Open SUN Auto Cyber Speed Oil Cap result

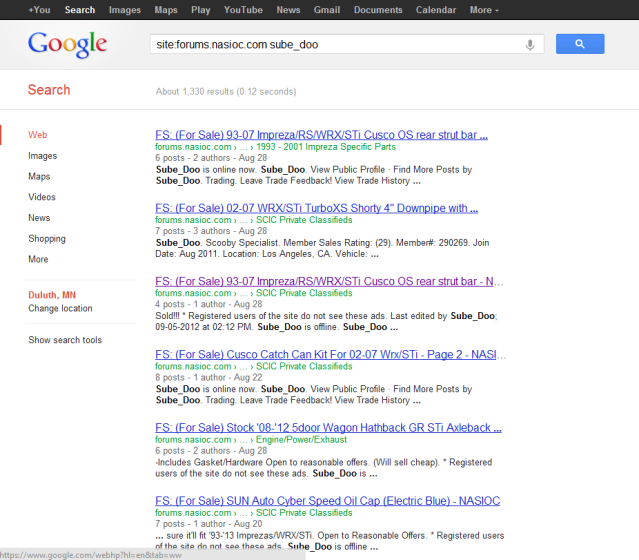327,501
